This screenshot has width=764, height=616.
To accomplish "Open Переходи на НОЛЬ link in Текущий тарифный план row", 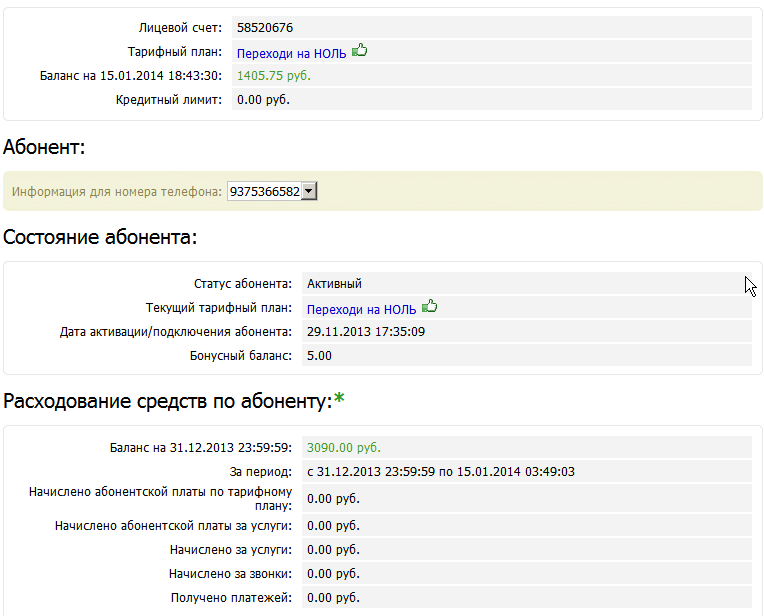I will [361, 309].
